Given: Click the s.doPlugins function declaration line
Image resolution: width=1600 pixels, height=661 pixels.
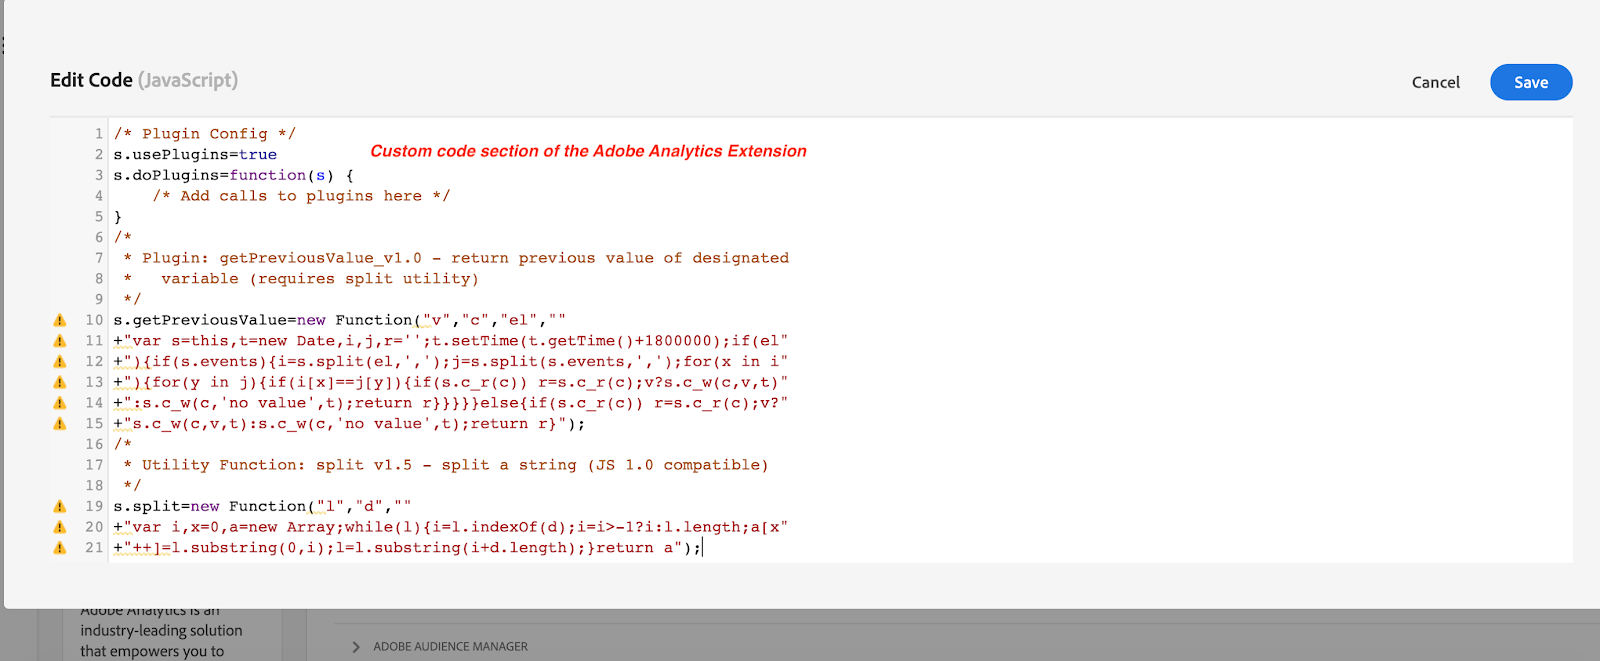Looking at the screenshot, I should pos(233,175).
